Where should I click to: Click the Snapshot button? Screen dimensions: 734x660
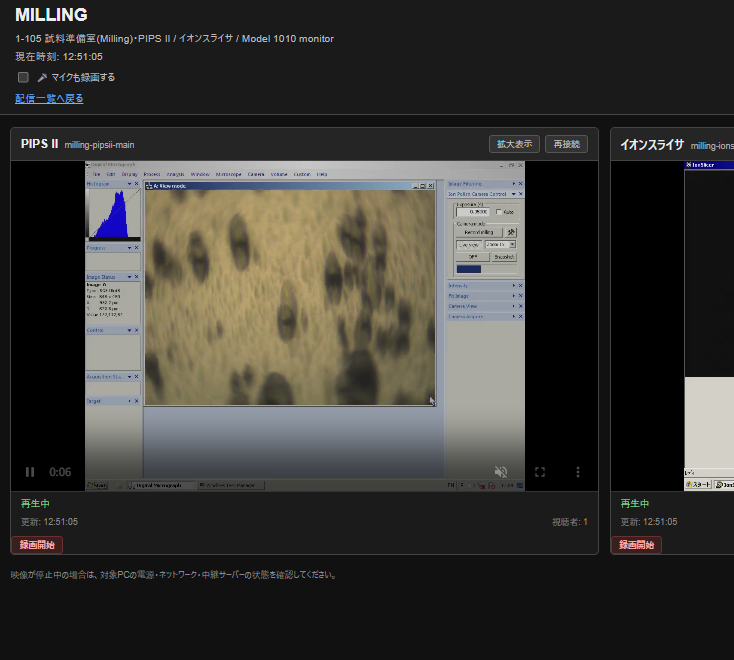click(505, 257)
